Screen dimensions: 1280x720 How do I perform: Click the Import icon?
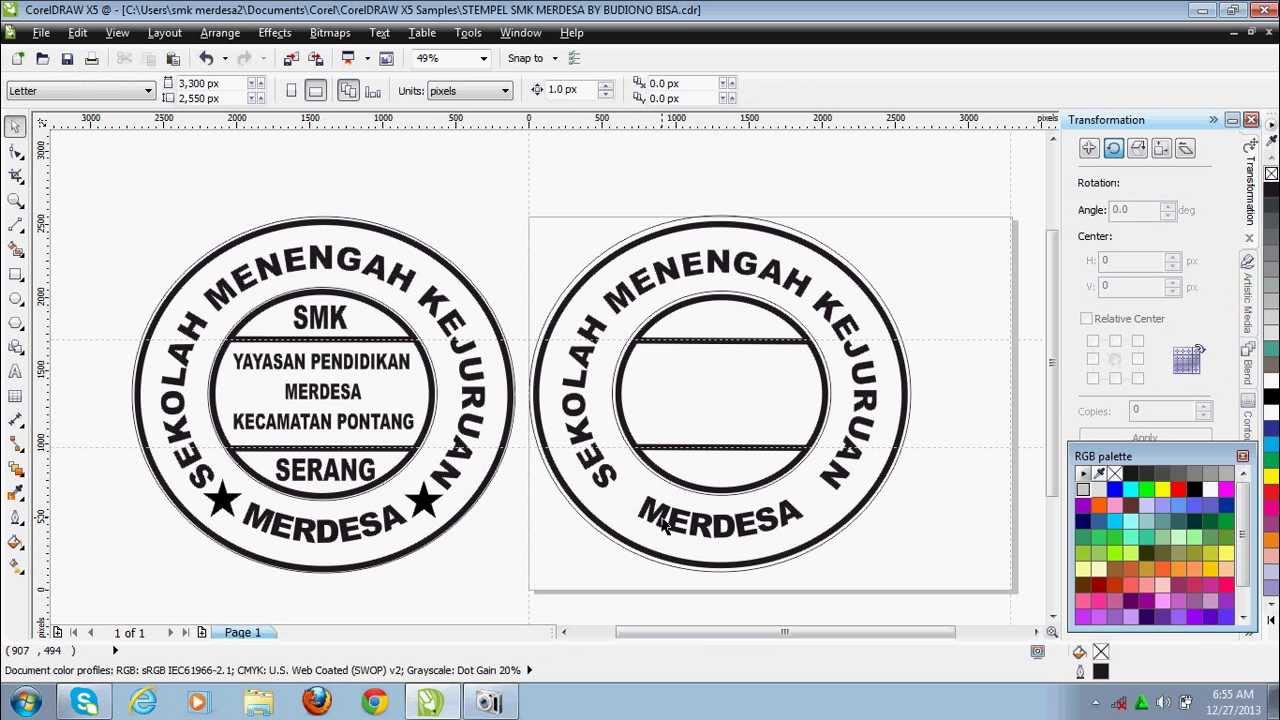click(291, 58)
